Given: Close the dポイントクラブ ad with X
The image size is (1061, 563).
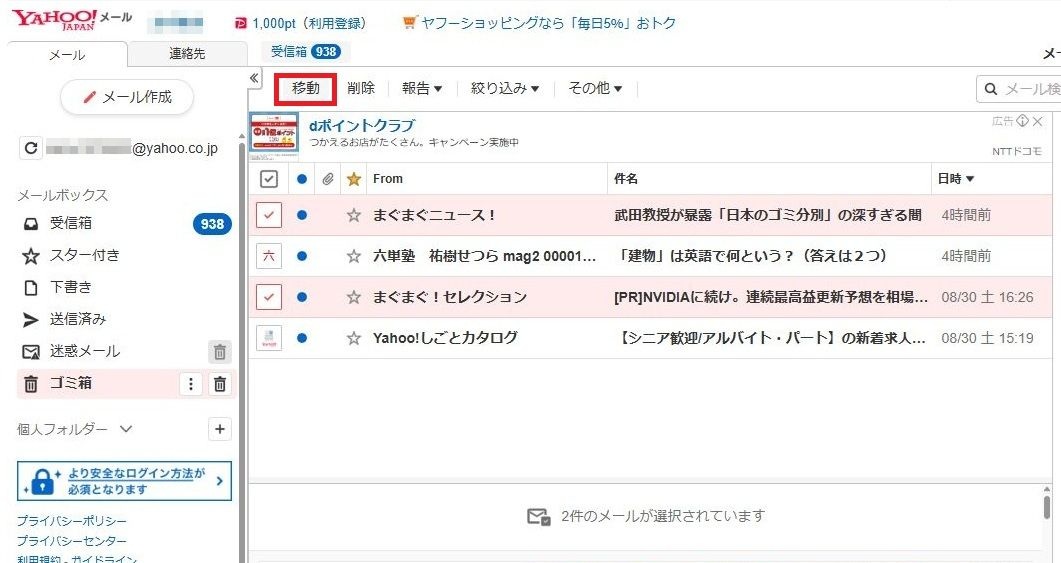Looking at the screenshot, I should (x=1037, y=121).
